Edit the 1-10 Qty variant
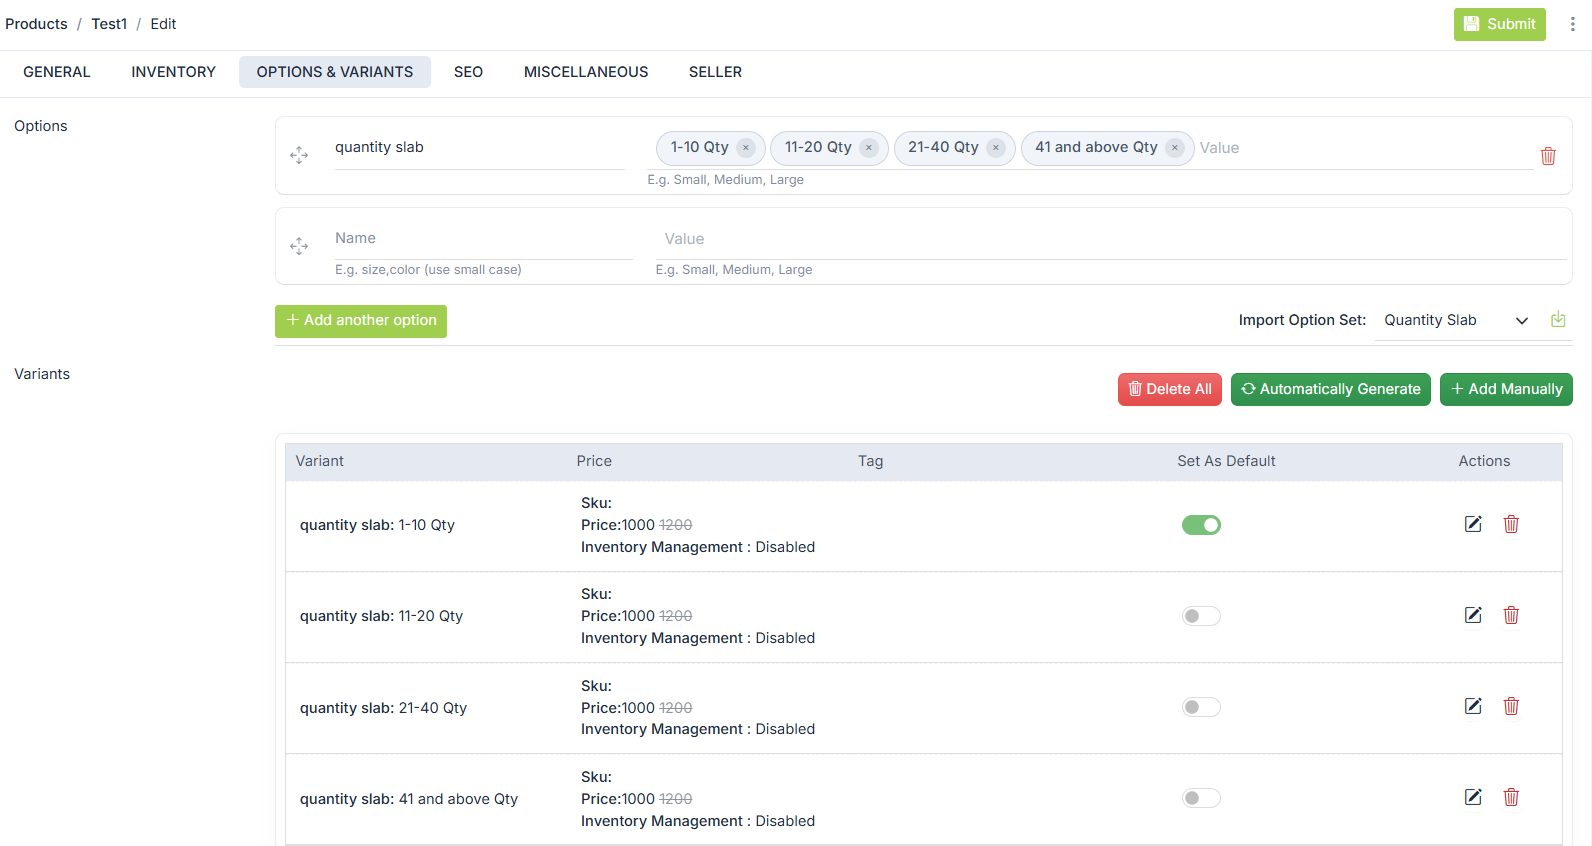The image size is (1592, 846). tap(1473, 524)
